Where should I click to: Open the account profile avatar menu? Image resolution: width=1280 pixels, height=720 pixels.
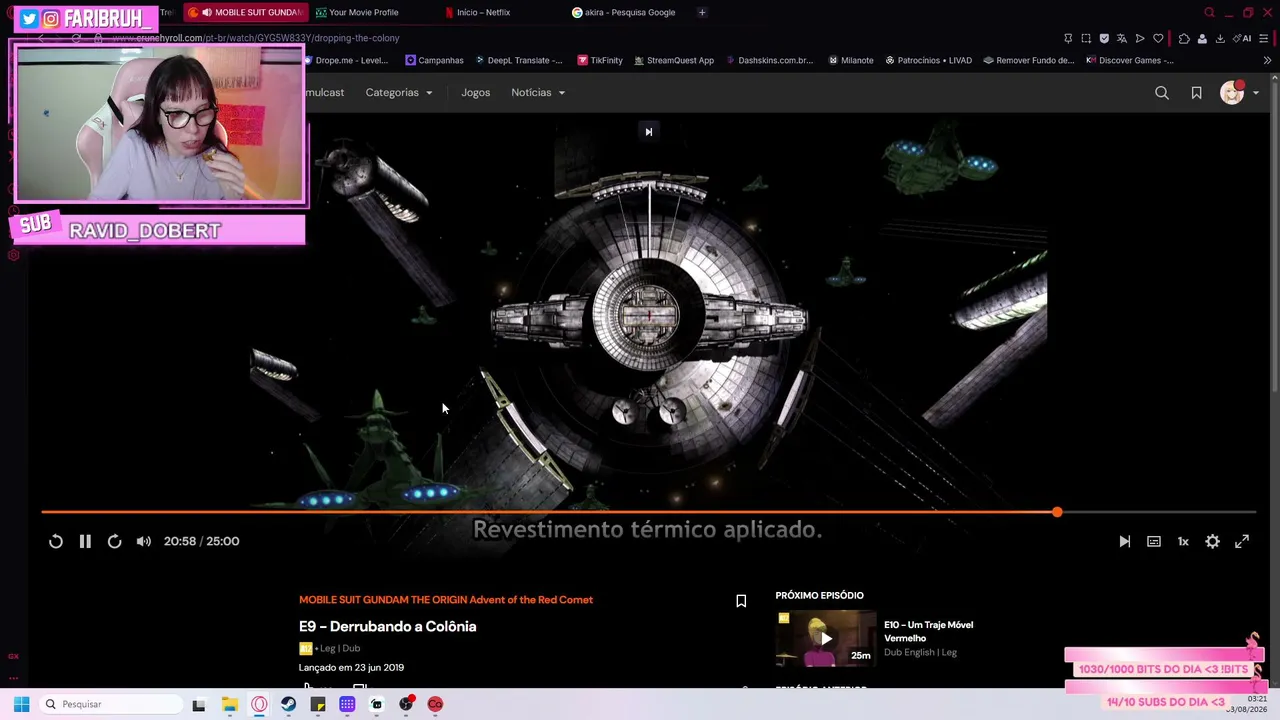point(1239,93)
